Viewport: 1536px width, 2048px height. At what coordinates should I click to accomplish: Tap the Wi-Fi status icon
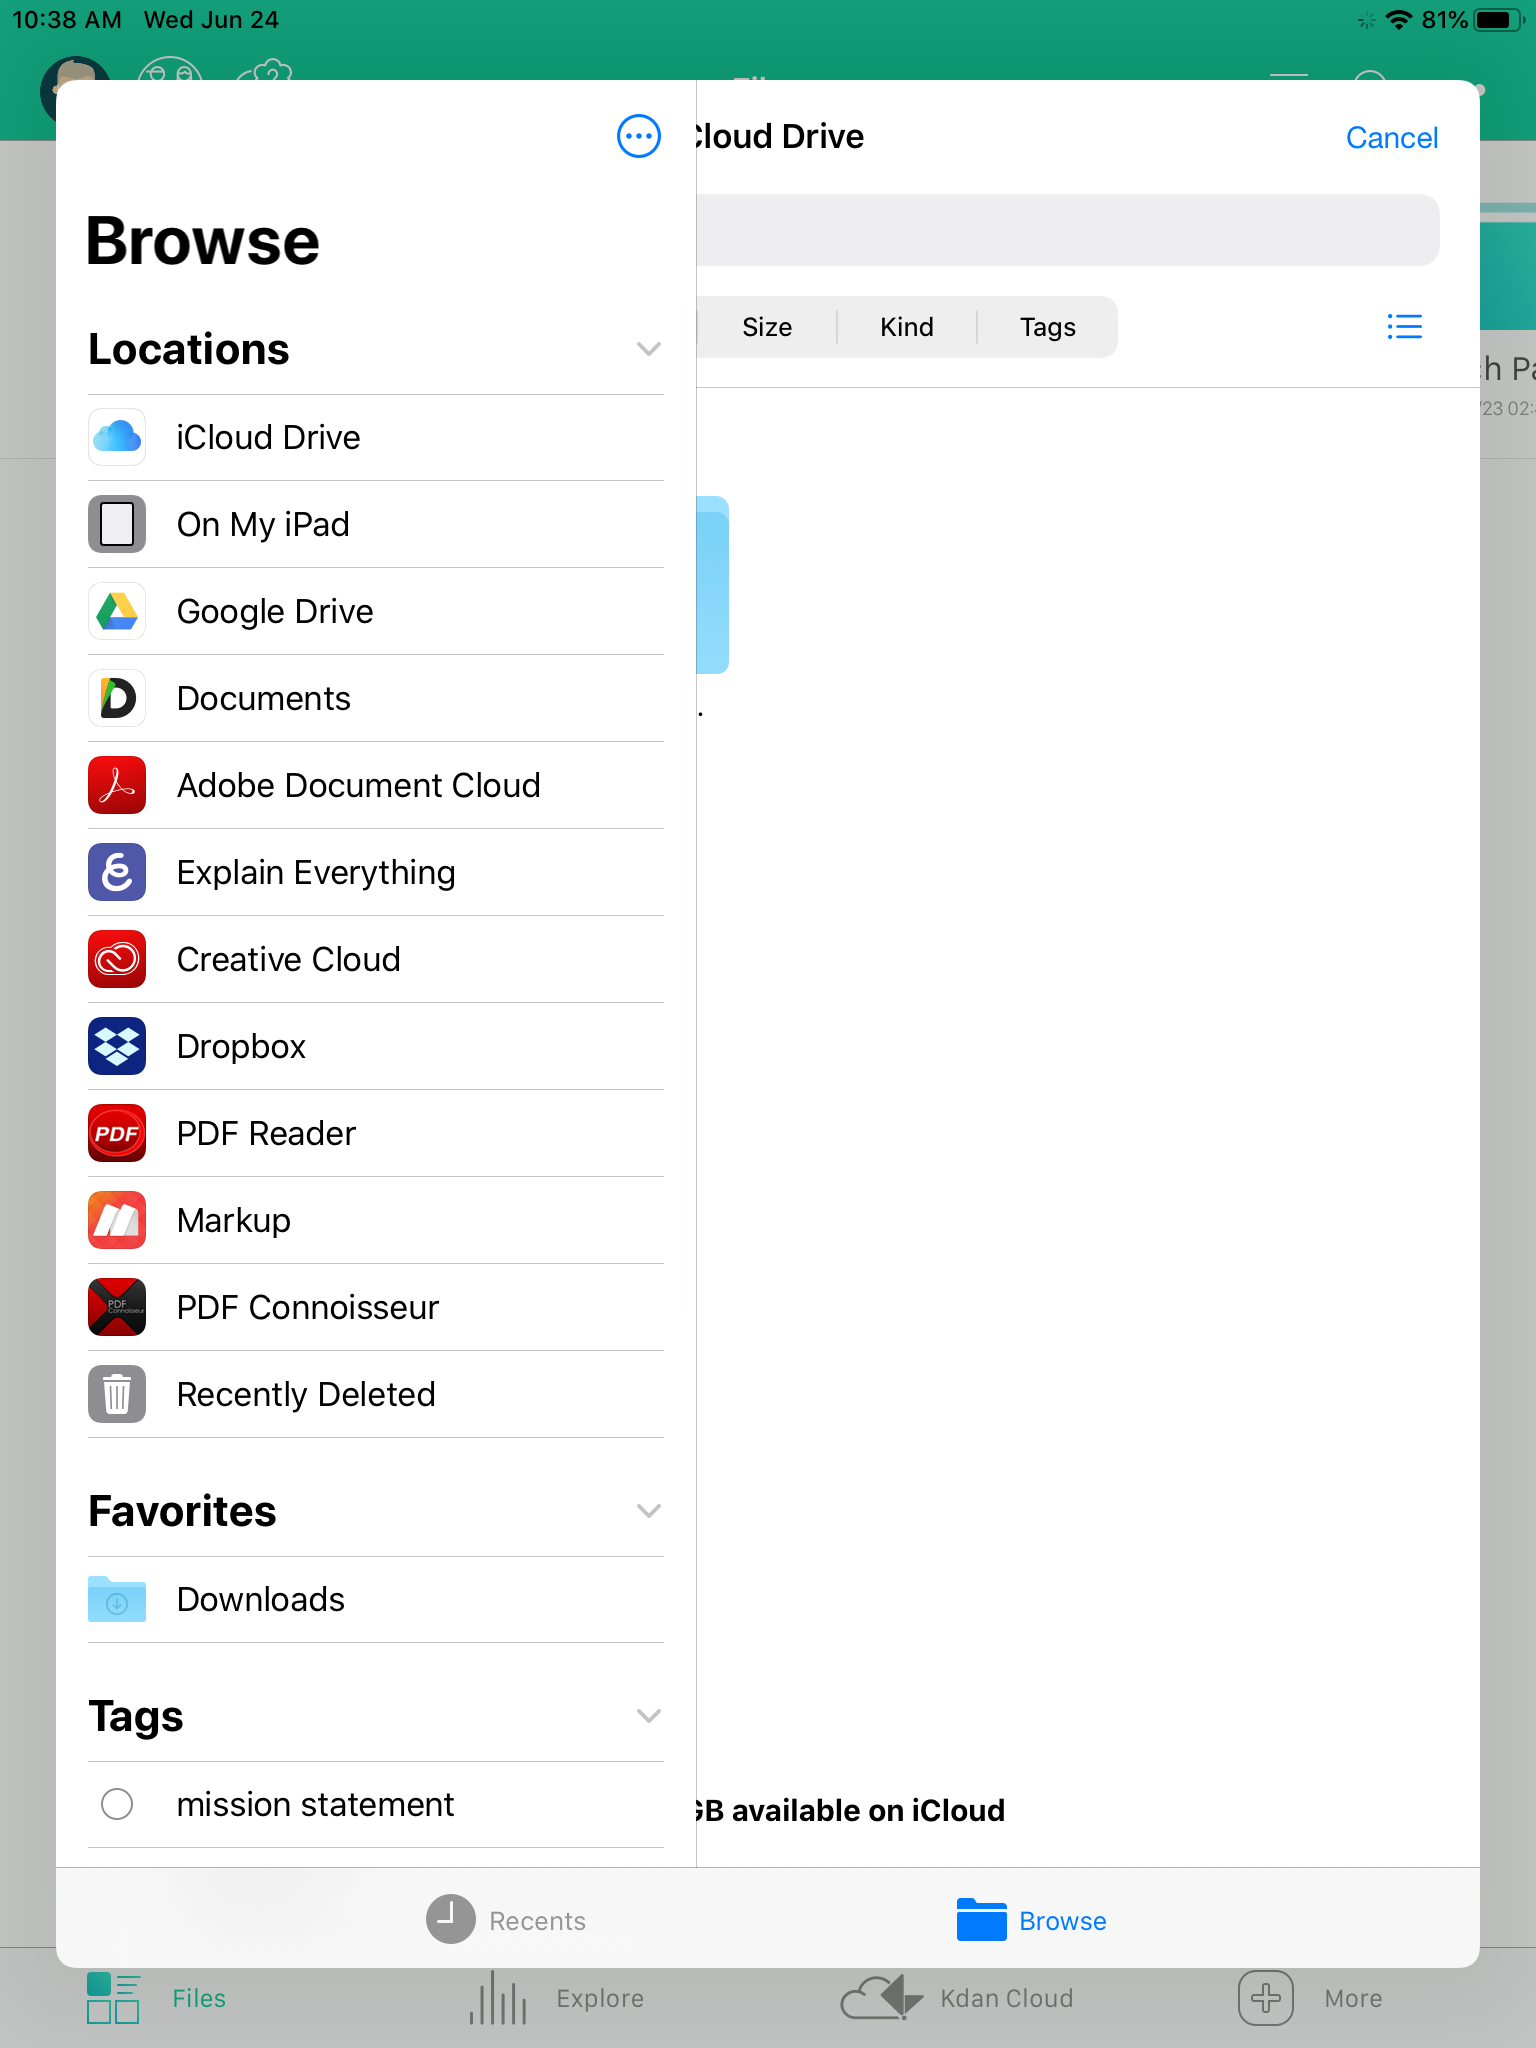coord(1399,20)
